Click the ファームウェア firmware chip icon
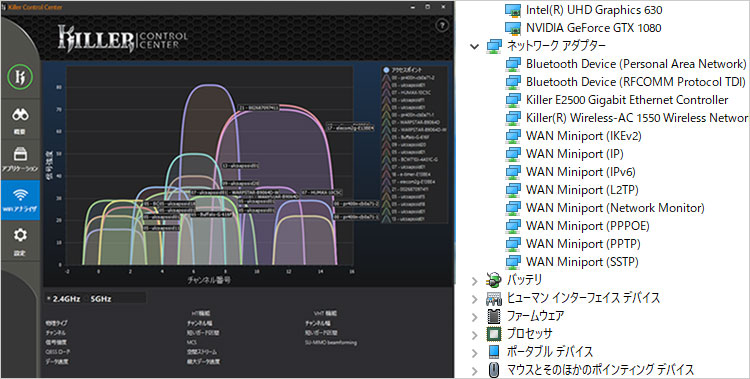Image resolution: width=750 pixels, height=379 pixels. pyautogui.click(x=493, y=316)
